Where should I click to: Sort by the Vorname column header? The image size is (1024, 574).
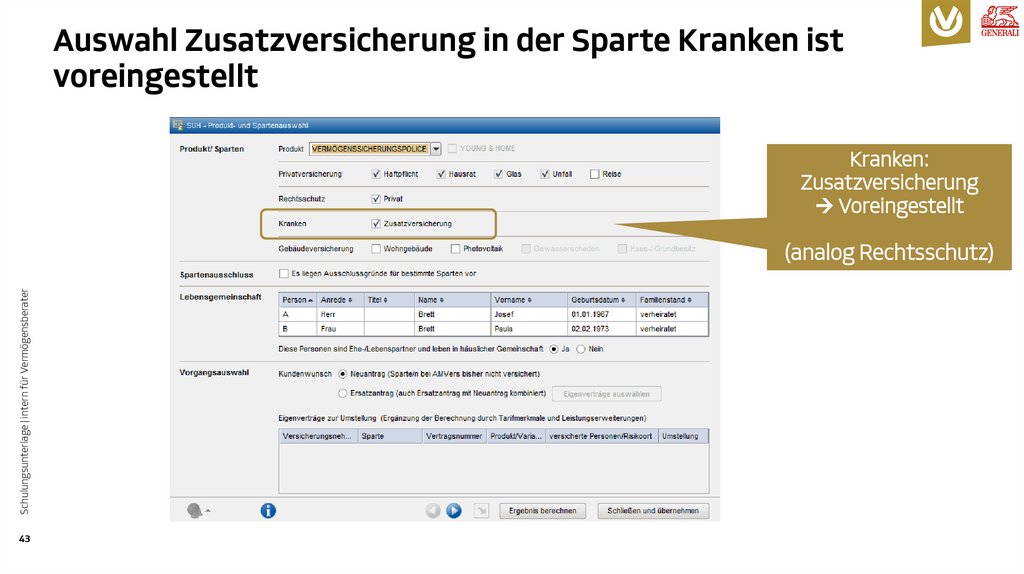coord(529,300)
